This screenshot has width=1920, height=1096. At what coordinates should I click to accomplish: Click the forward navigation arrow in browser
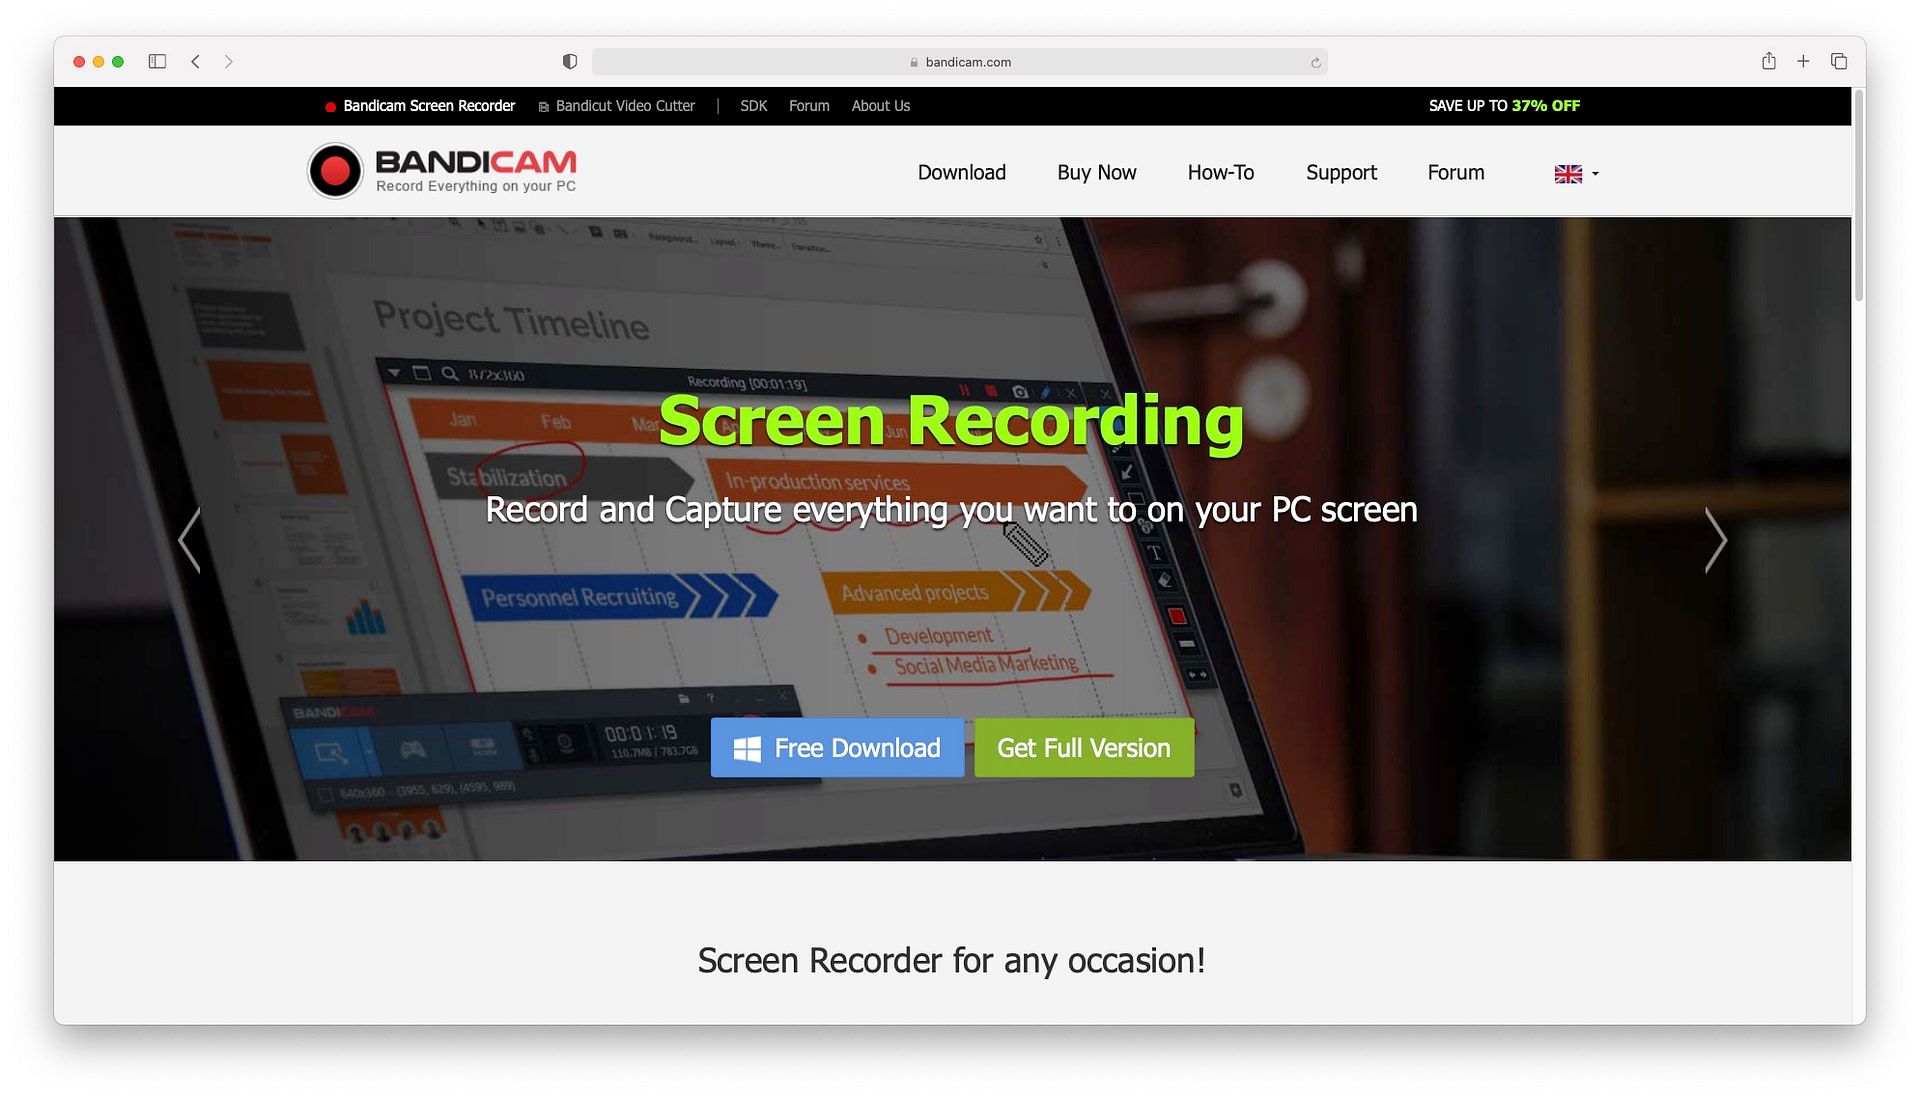228,61
